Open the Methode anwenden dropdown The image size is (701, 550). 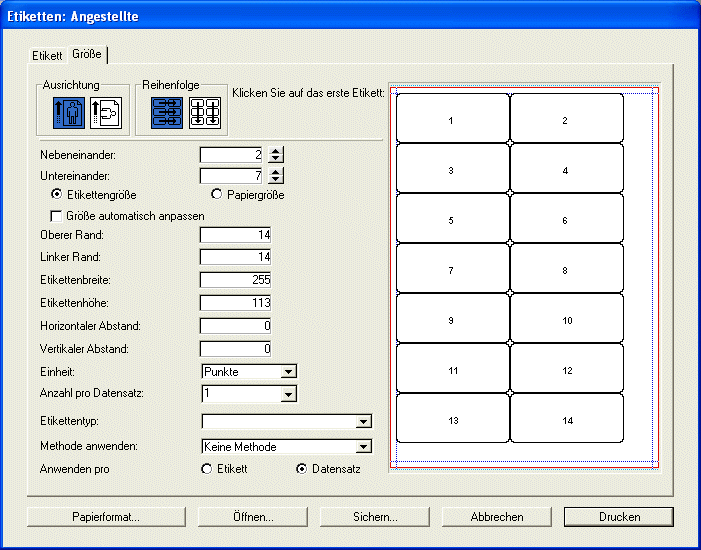tap(286, 447)
